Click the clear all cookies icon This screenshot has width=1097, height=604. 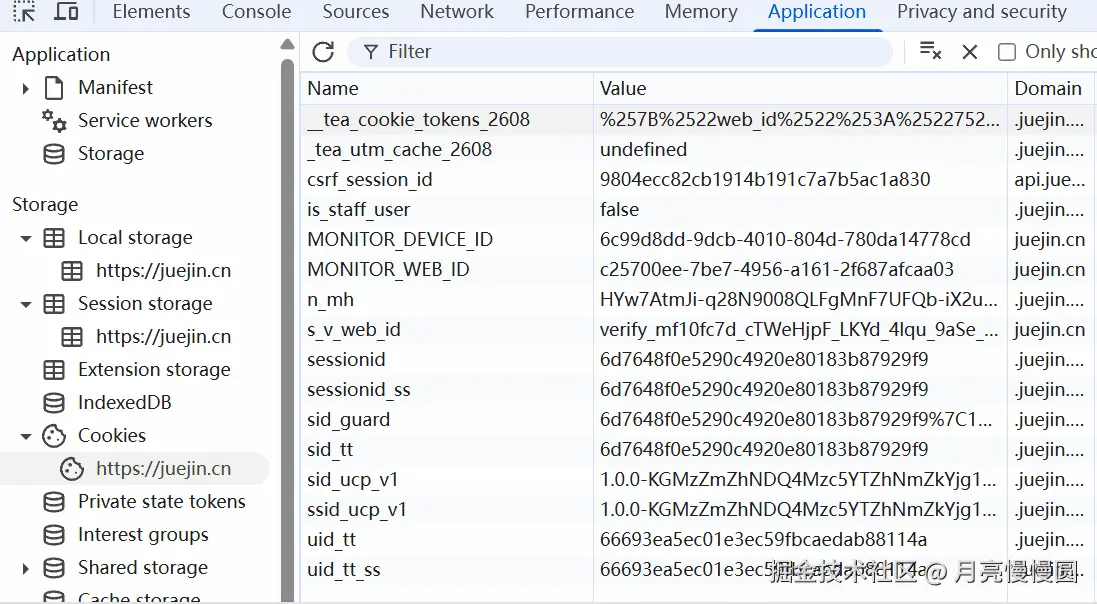click(930, 52)
